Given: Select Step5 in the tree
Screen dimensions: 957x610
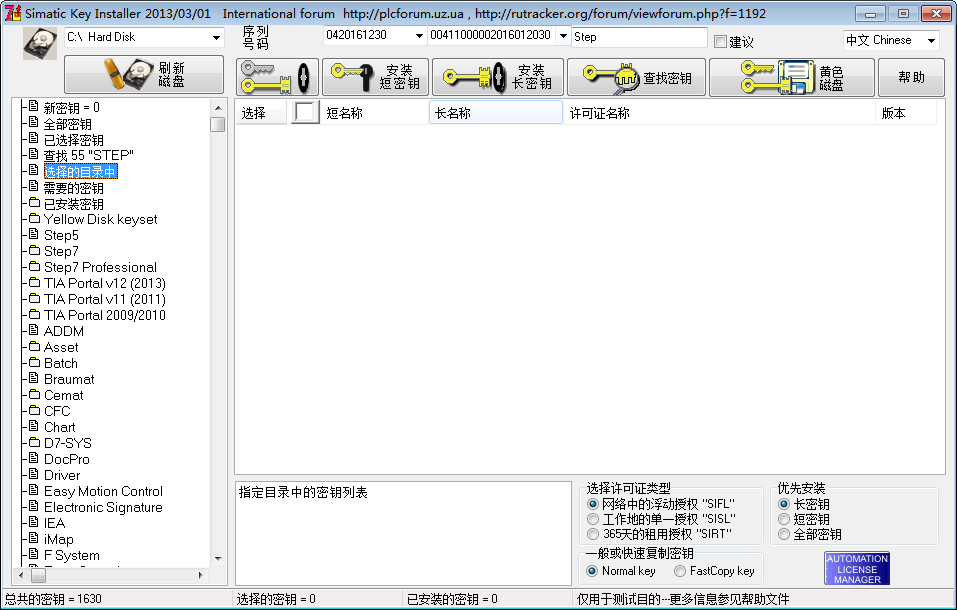Looking at the screenshot, I should coord(61,235).
